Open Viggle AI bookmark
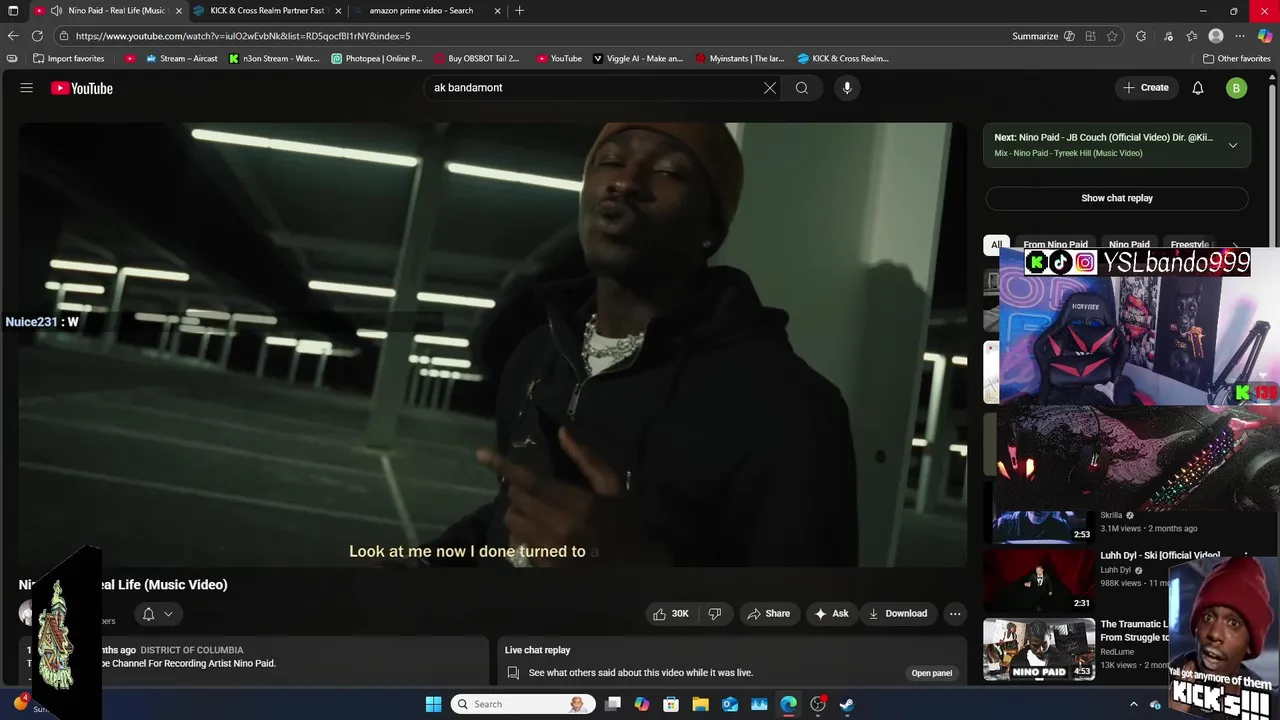This screenshot has width=1280, height=720. (638, 59)
